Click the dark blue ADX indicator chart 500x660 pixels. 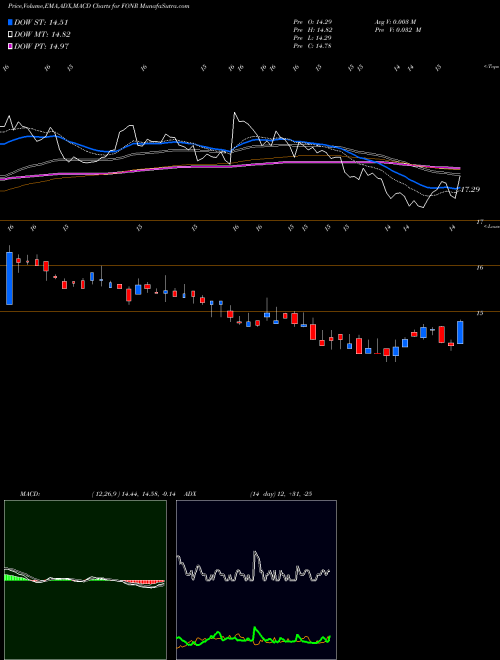(x=256, y=580)
